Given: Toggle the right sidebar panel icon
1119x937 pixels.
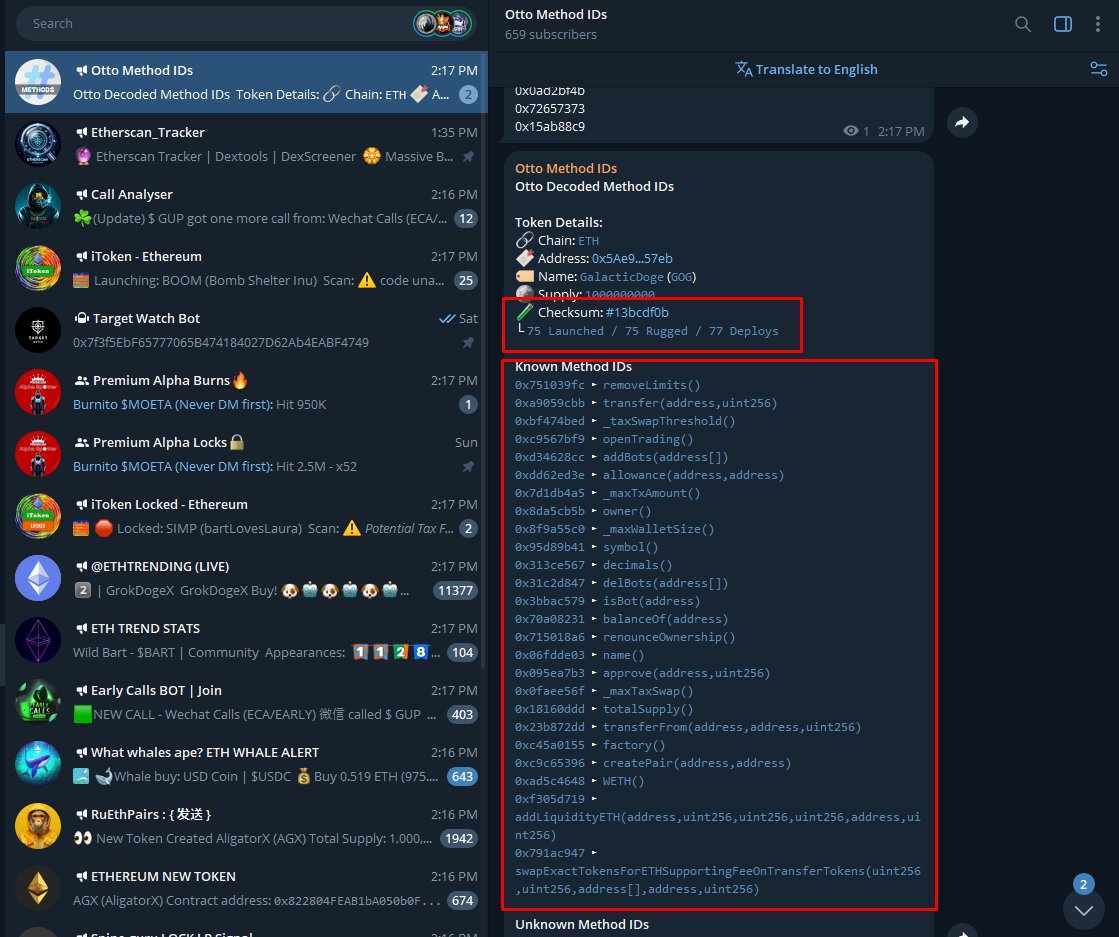Looking at the screenshot, I should [x=1063, y=24].
